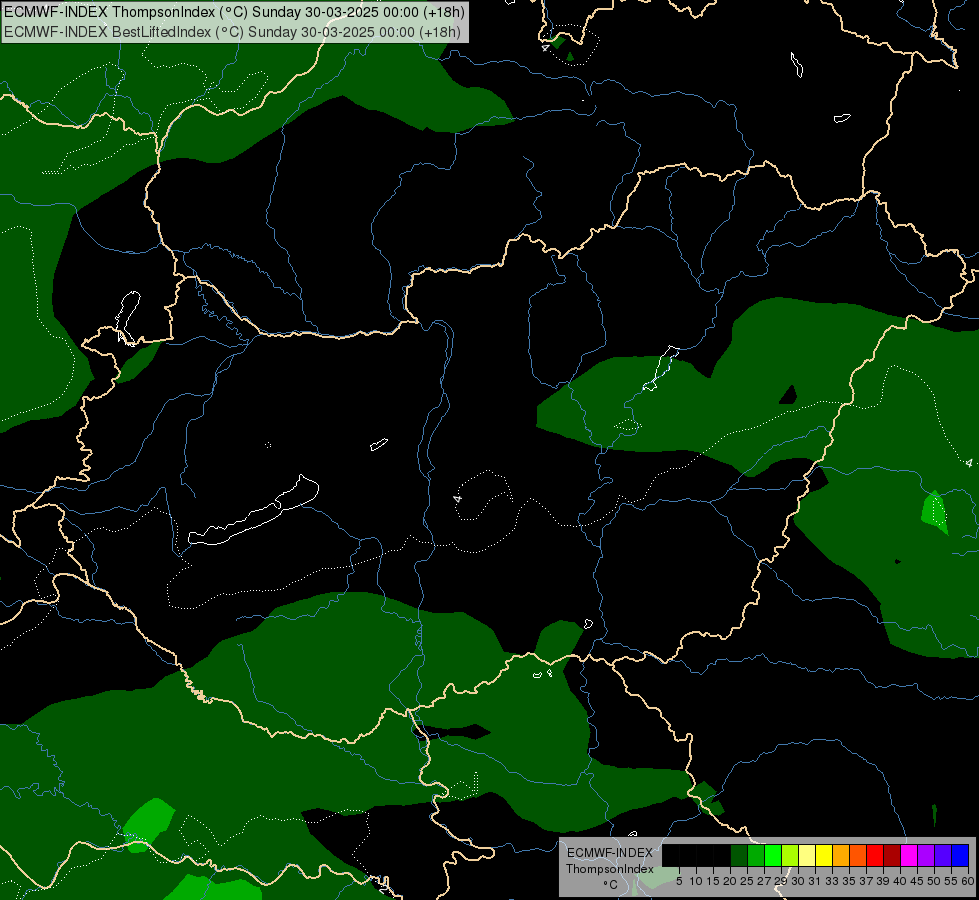Click the legend's ThompsonIndex label
Screen dimensions: 979x900
tap(610, 869)
